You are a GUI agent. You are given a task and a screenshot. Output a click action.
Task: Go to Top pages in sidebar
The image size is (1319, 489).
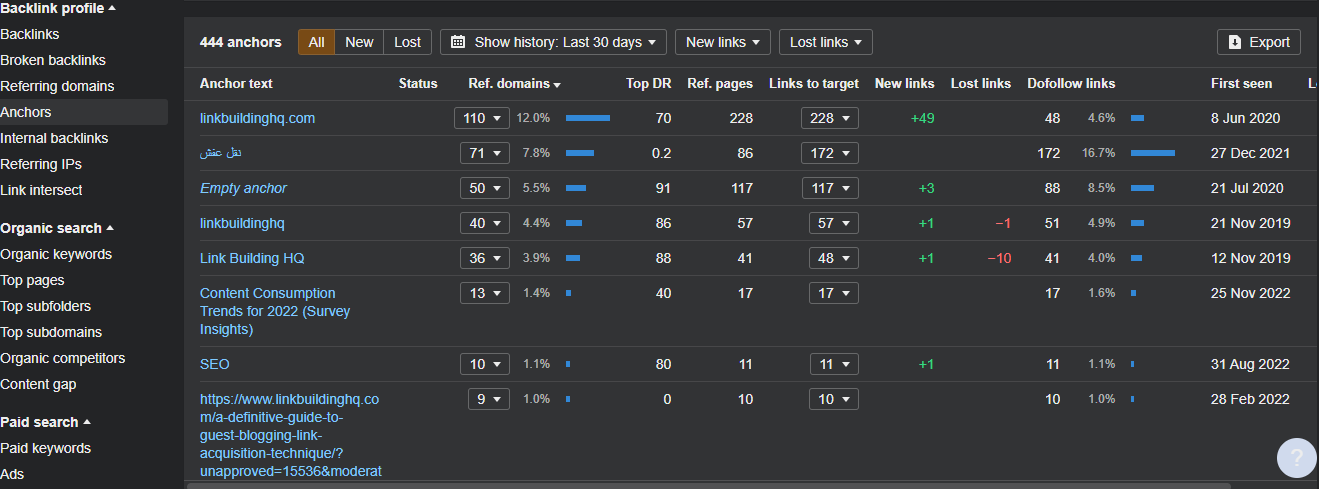click(x=32, y=280)
